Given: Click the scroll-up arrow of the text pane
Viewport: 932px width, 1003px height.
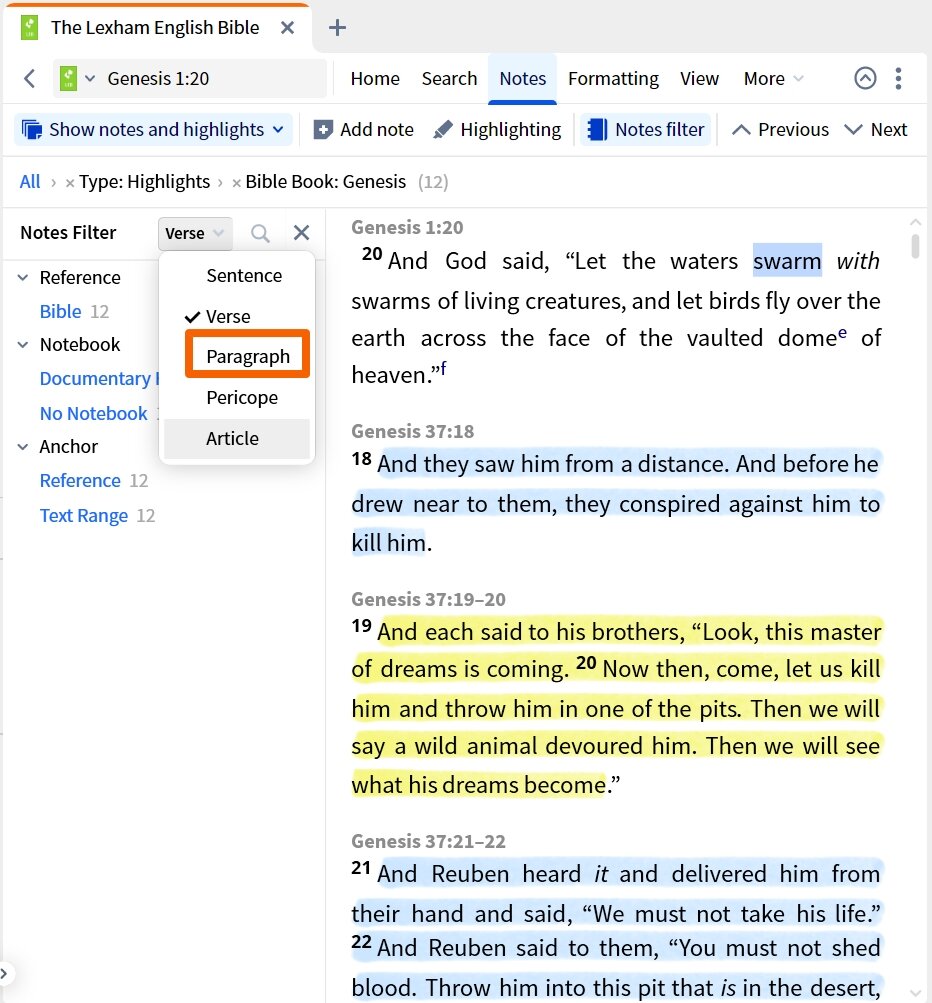Looking at the screenshot, I should click(915, 222).
